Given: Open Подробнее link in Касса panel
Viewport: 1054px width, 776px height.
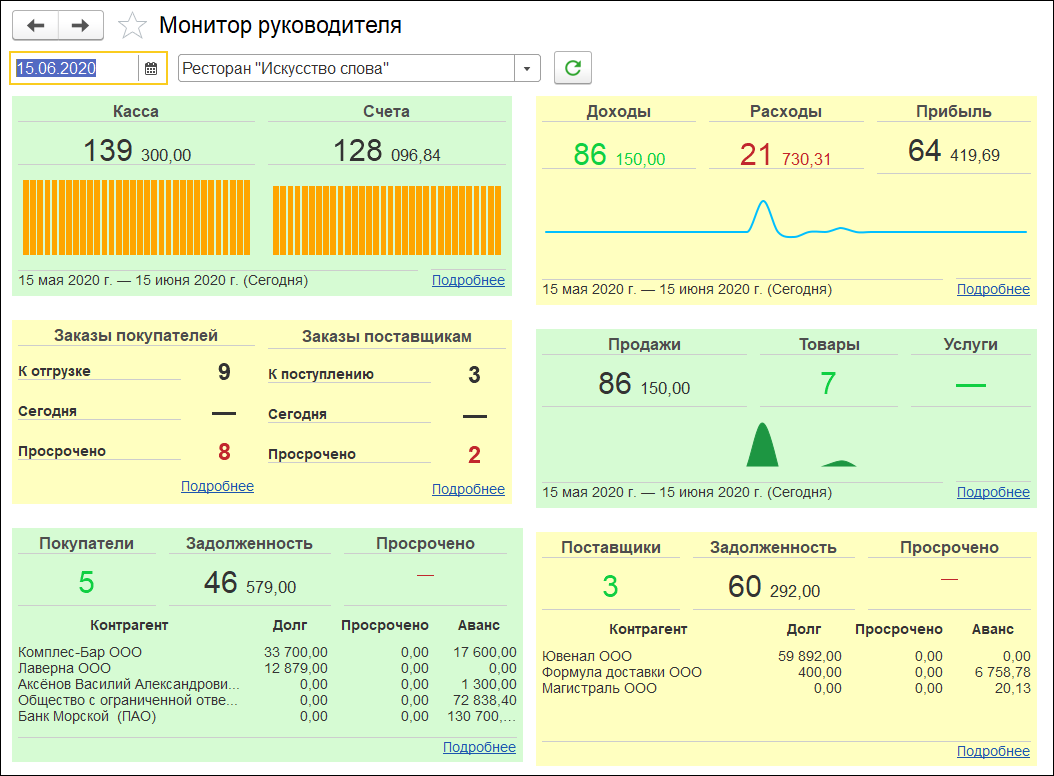Looking at the screenshot, I should [468, 280].
